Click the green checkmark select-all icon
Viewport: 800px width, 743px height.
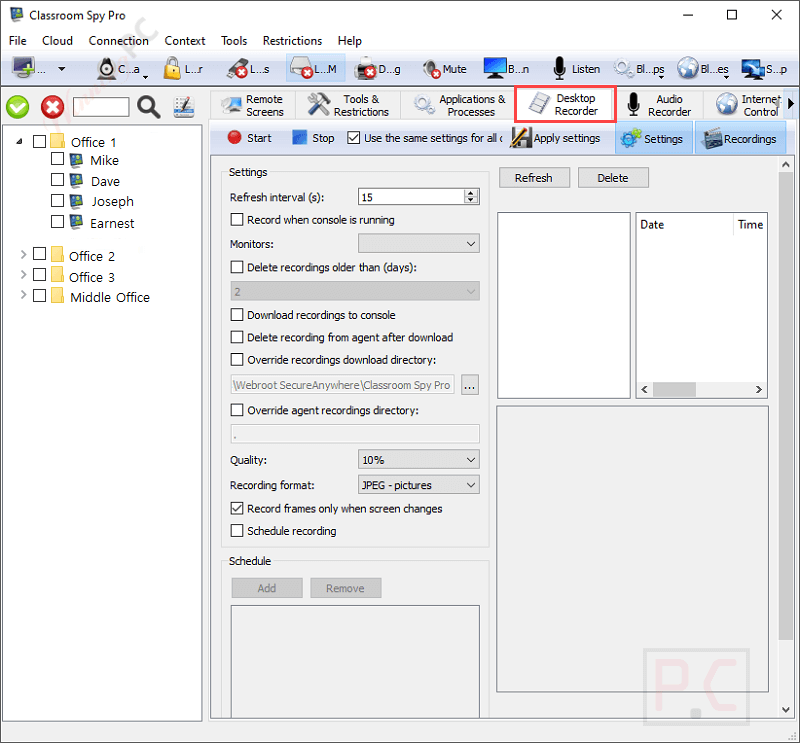tap(18, 107)
